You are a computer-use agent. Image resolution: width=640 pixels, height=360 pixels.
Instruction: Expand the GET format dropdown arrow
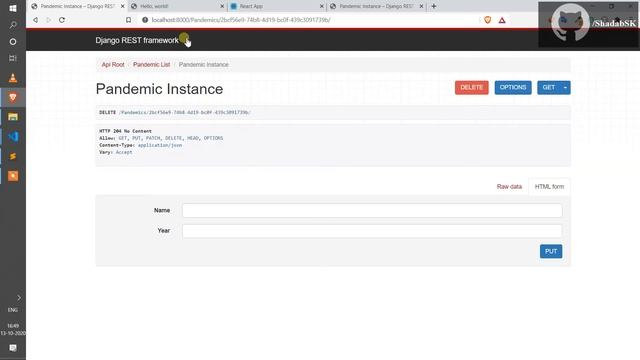(x=565, y=87)
